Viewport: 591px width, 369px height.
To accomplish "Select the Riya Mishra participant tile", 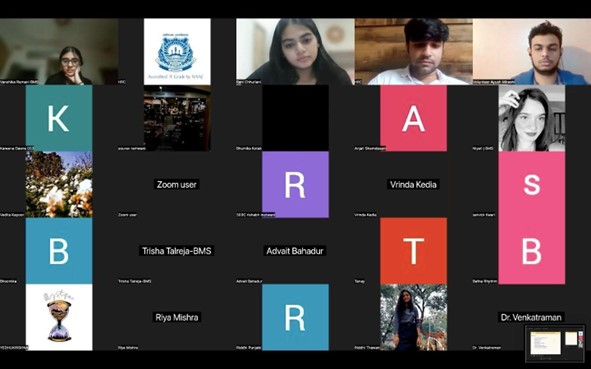I will coord(177,317).
